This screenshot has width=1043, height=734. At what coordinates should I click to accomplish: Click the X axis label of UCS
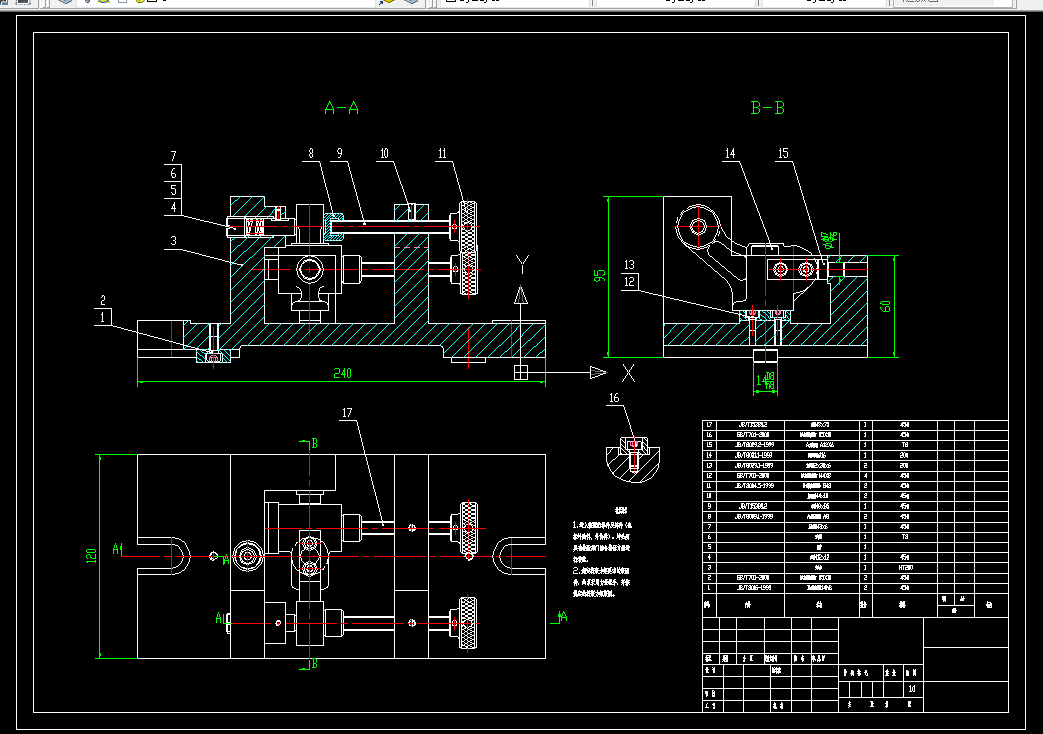[628, 373]
